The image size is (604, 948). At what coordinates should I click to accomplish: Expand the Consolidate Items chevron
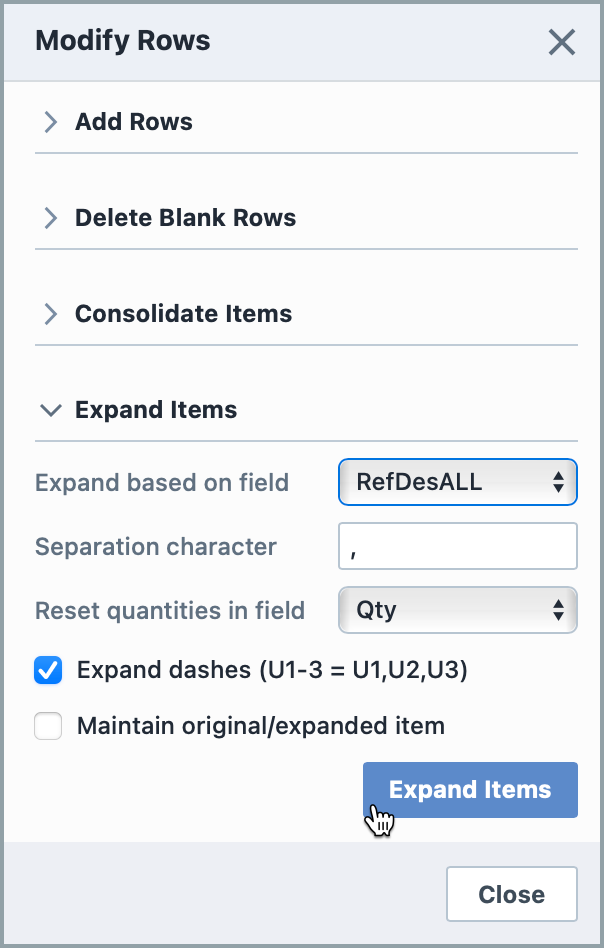click(51, 314)
